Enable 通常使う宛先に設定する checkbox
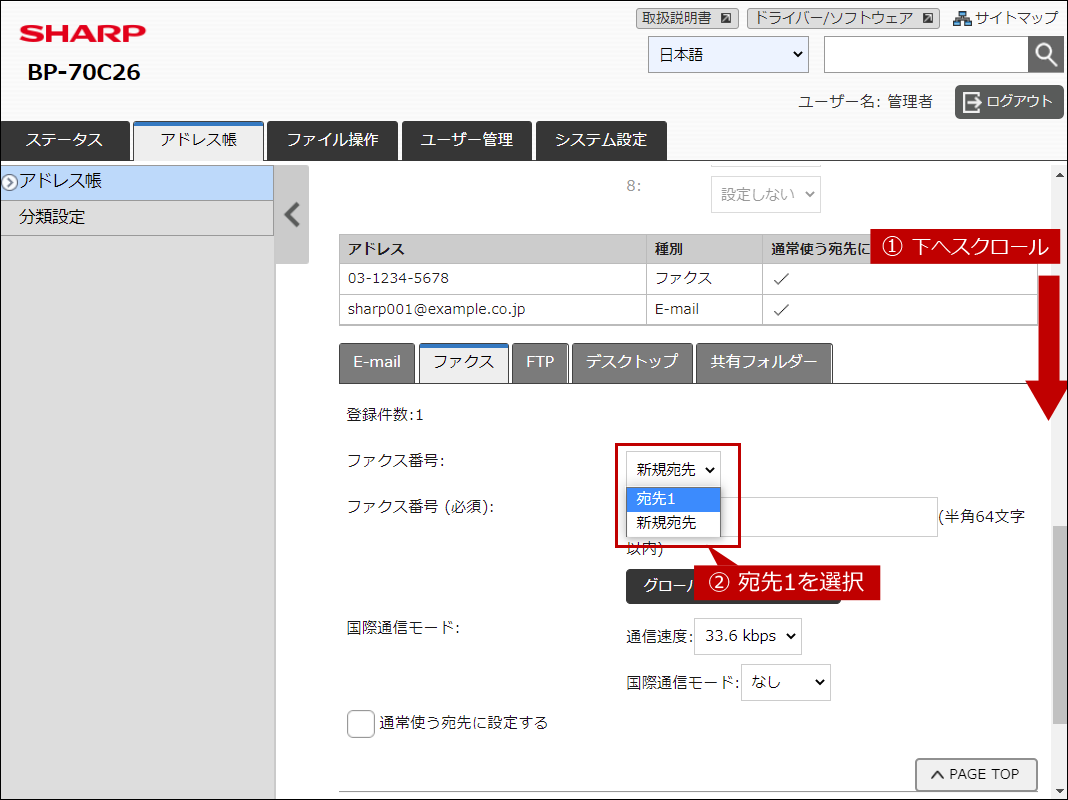This screenshot has height=800, width=1068. [x=361, y=723]
